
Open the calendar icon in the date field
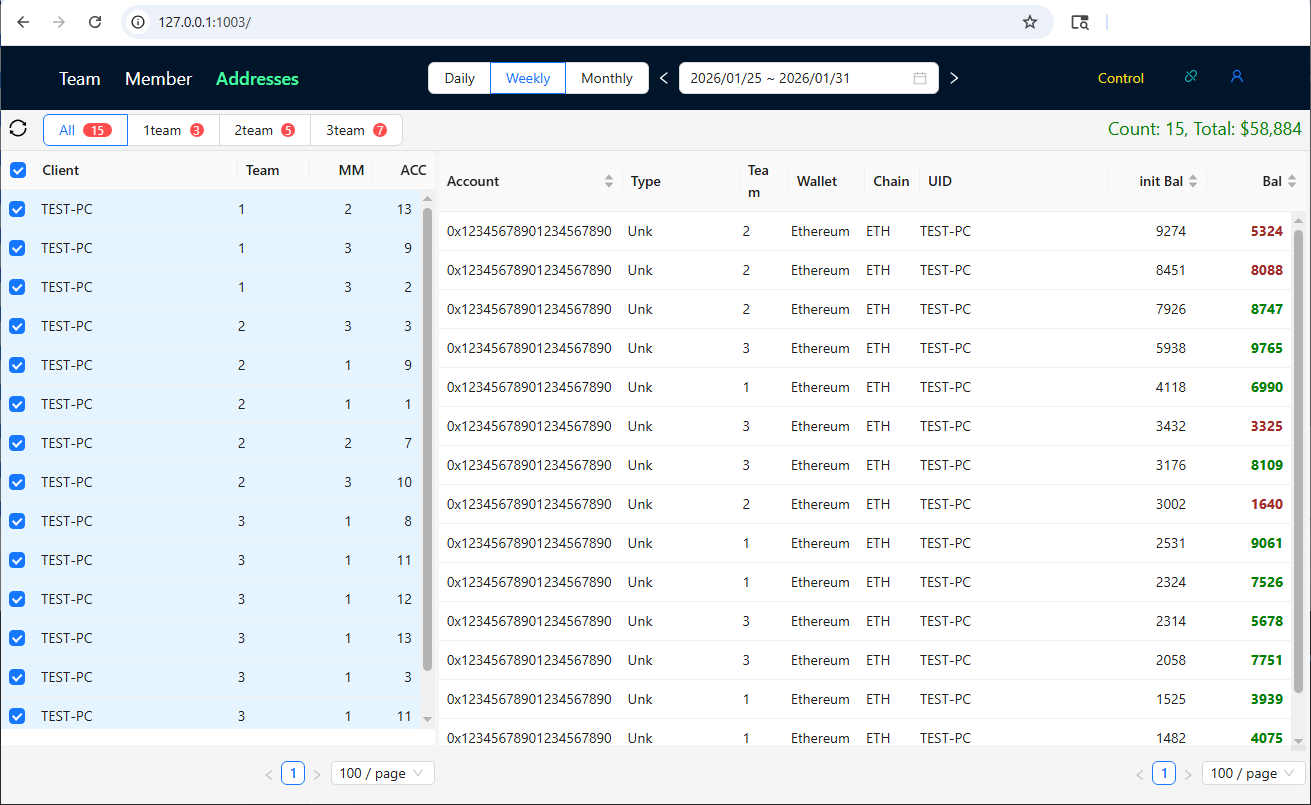click(x=920, y=77)
